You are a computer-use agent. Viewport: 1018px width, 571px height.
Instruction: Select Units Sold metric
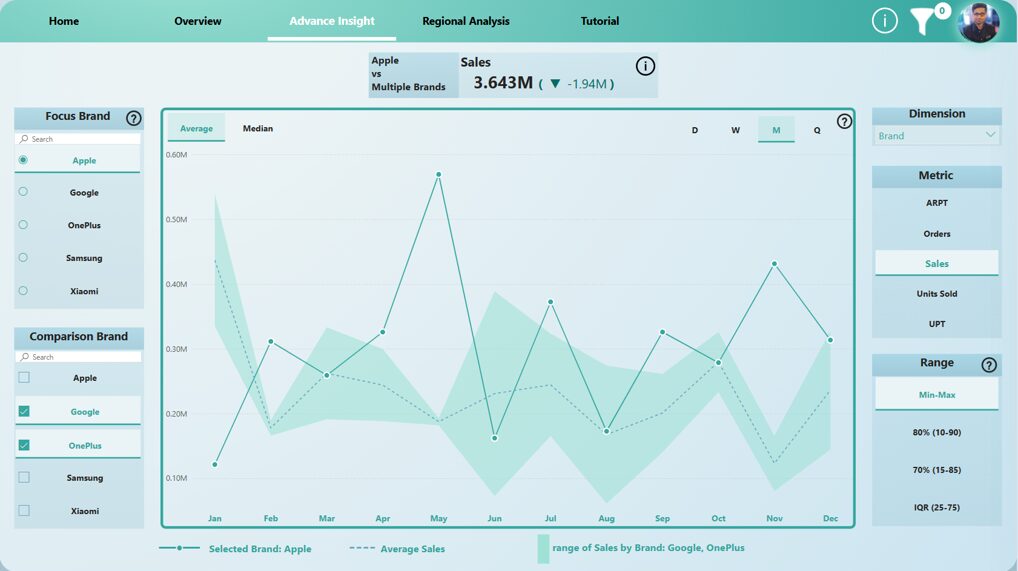(x=937, y=294)
